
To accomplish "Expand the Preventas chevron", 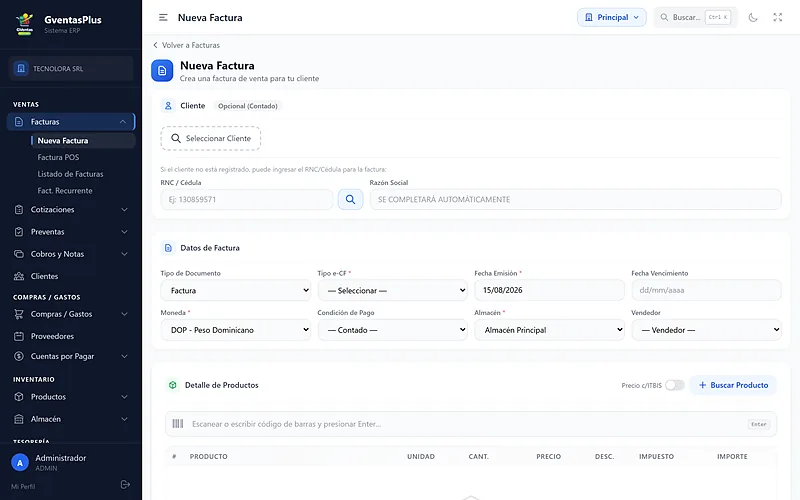I will click(x=124, y=232).
